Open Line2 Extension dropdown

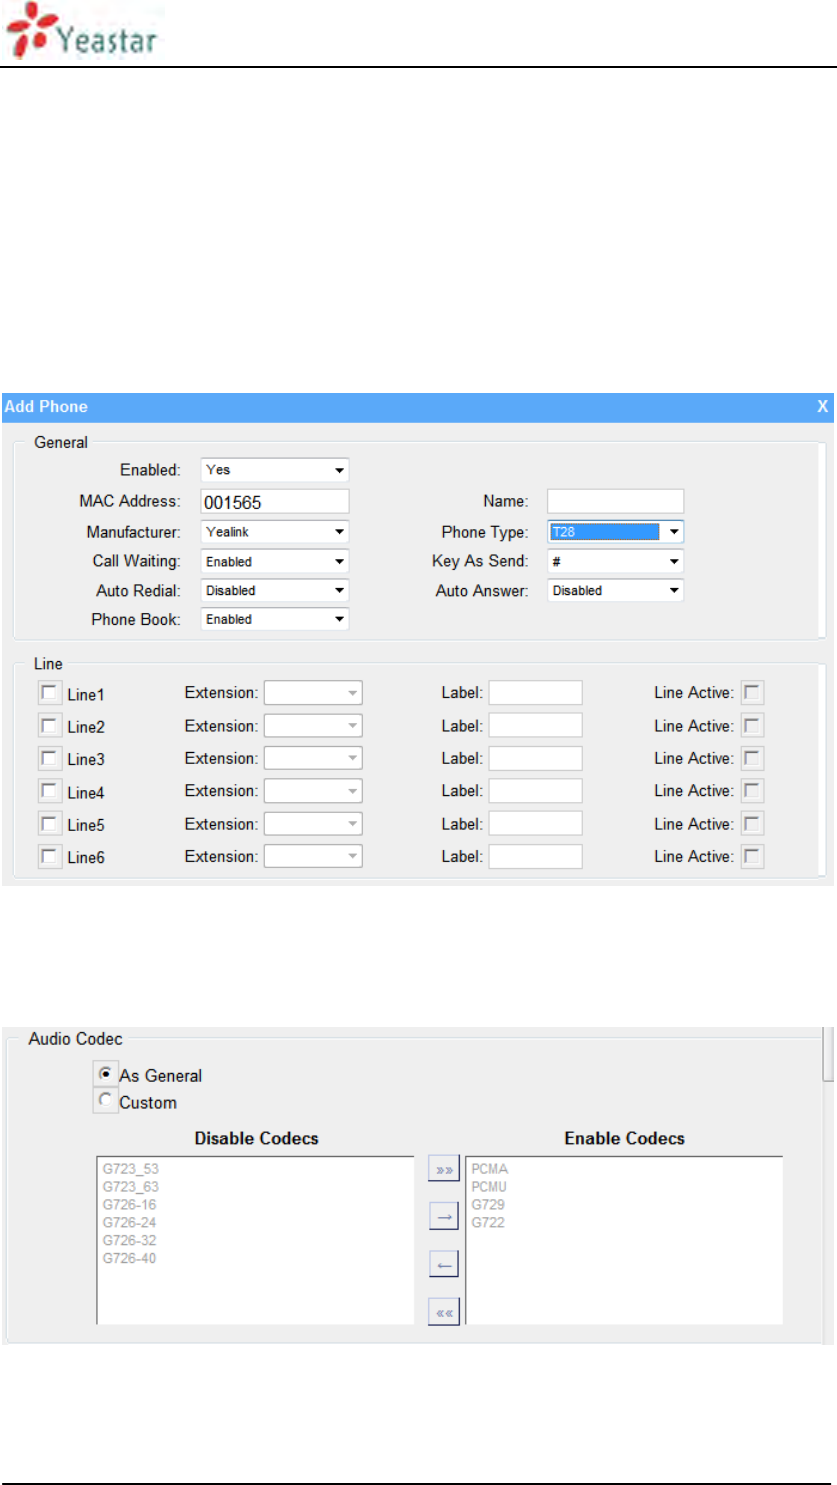click(313, 726)
